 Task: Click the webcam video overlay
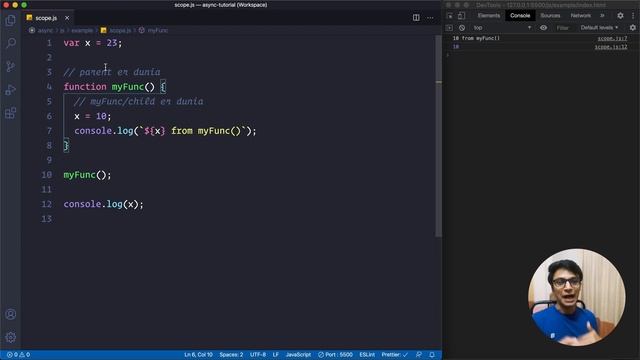576,297
